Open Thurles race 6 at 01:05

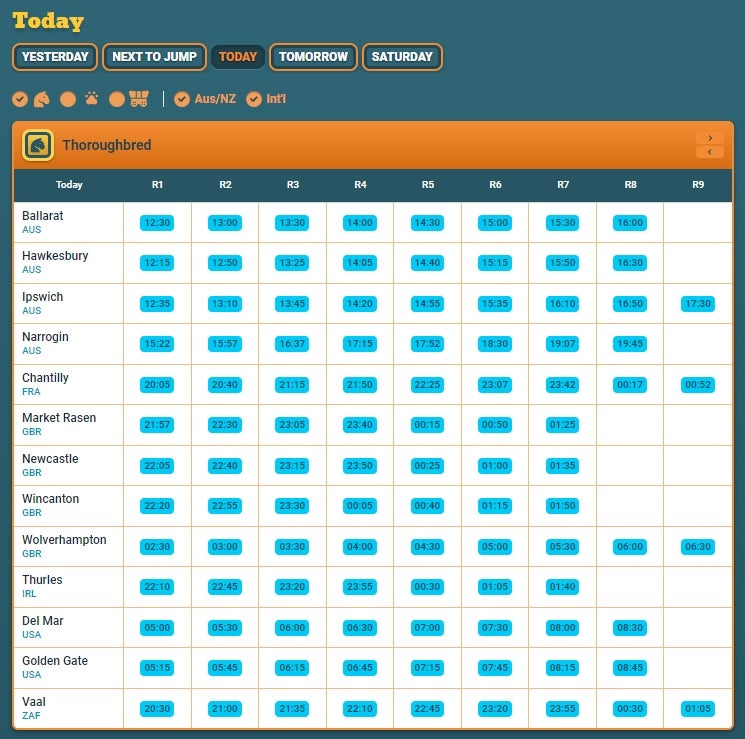(495, 586)
